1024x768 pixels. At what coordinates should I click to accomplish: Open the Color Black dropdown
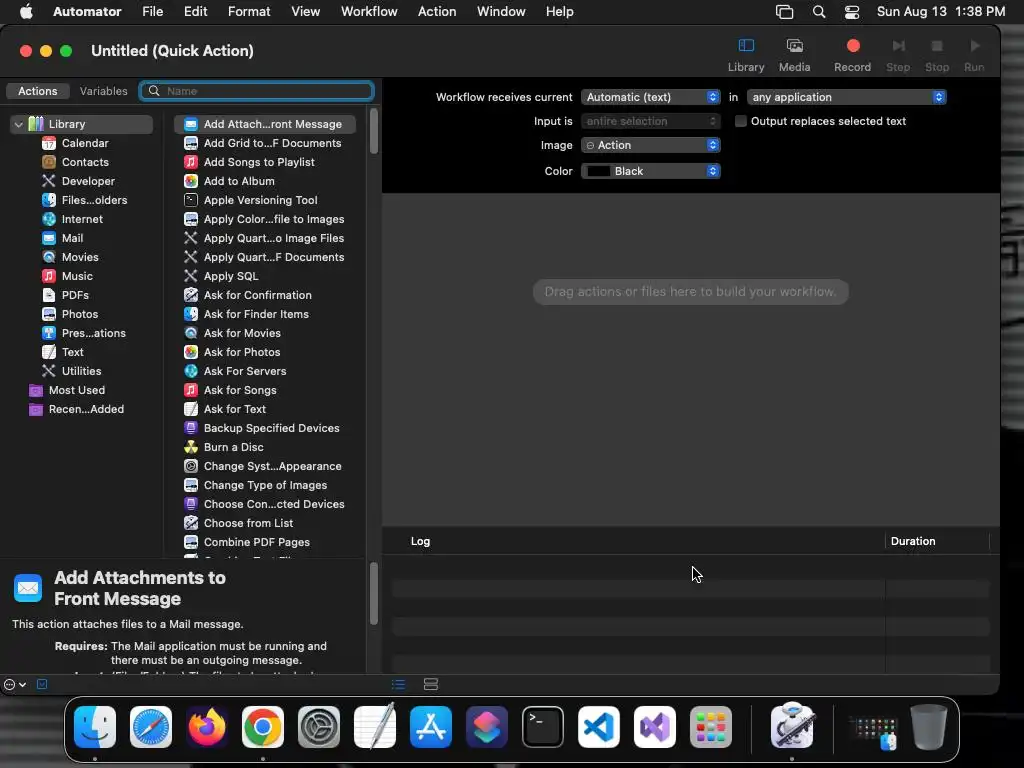[650, 170]
